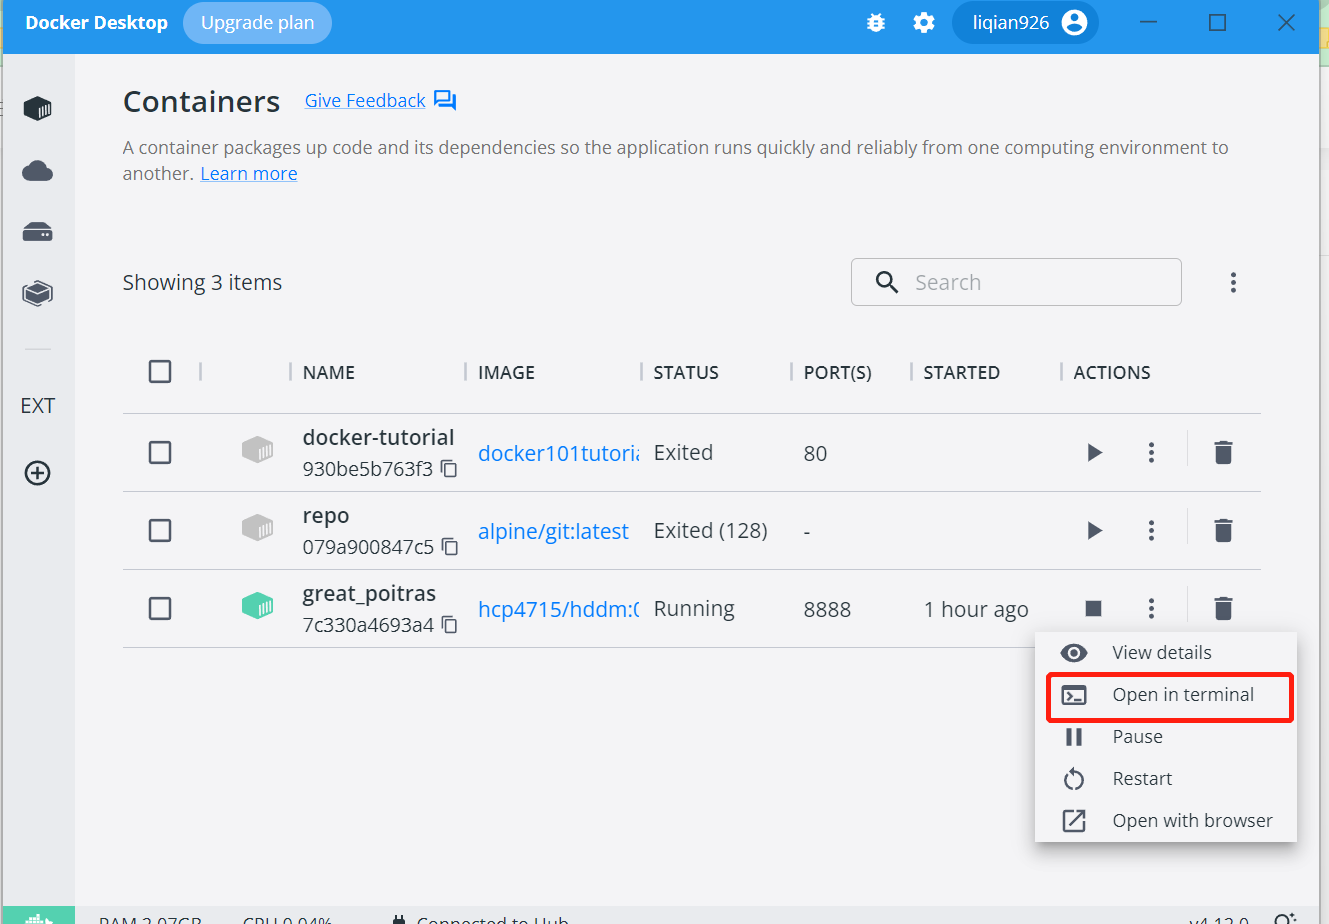Image resolution: width=1329 pixels, height=924 pixels.
Task: Click great_poitras green running container icon
Action: [x=257, y=606]
